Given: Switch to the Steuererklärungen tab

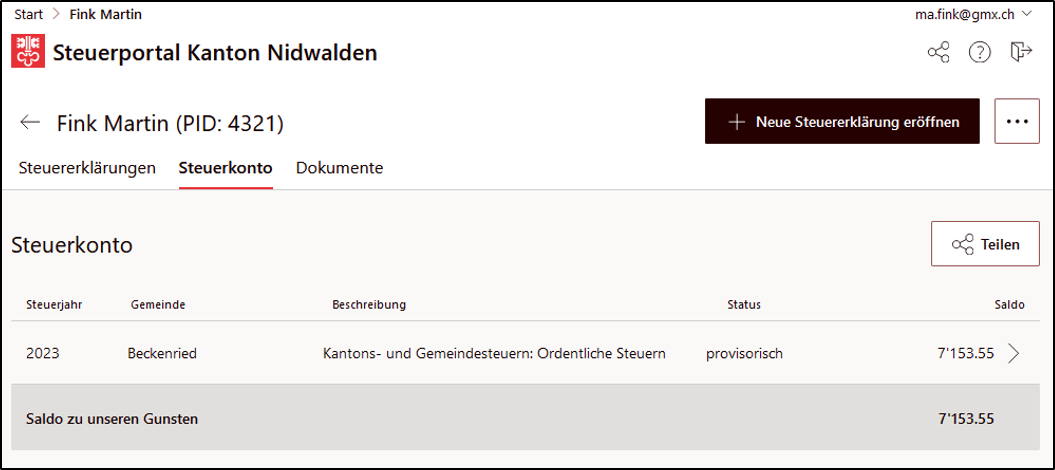Looking at the screenshot, I should coord(87,168).
